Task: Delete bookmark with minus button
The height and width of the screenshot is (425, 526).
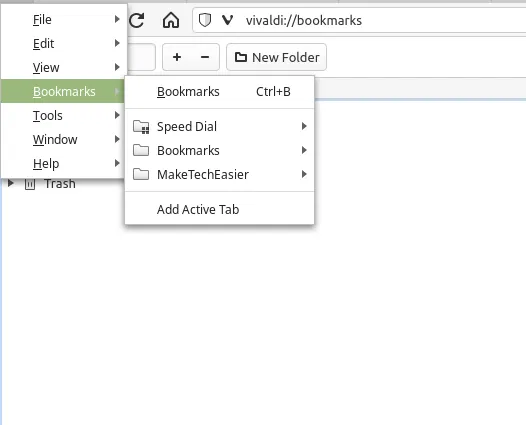Action: click(x=205, y=57)
